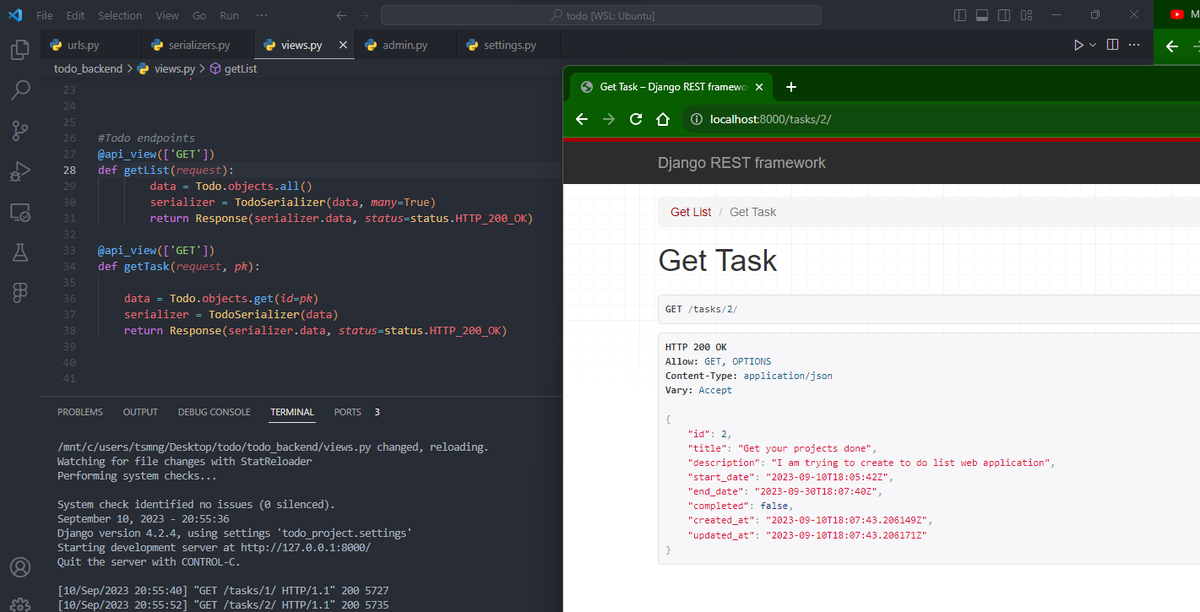
Task: Click line number 28 in the gutter
Action: tap(70, 170)
